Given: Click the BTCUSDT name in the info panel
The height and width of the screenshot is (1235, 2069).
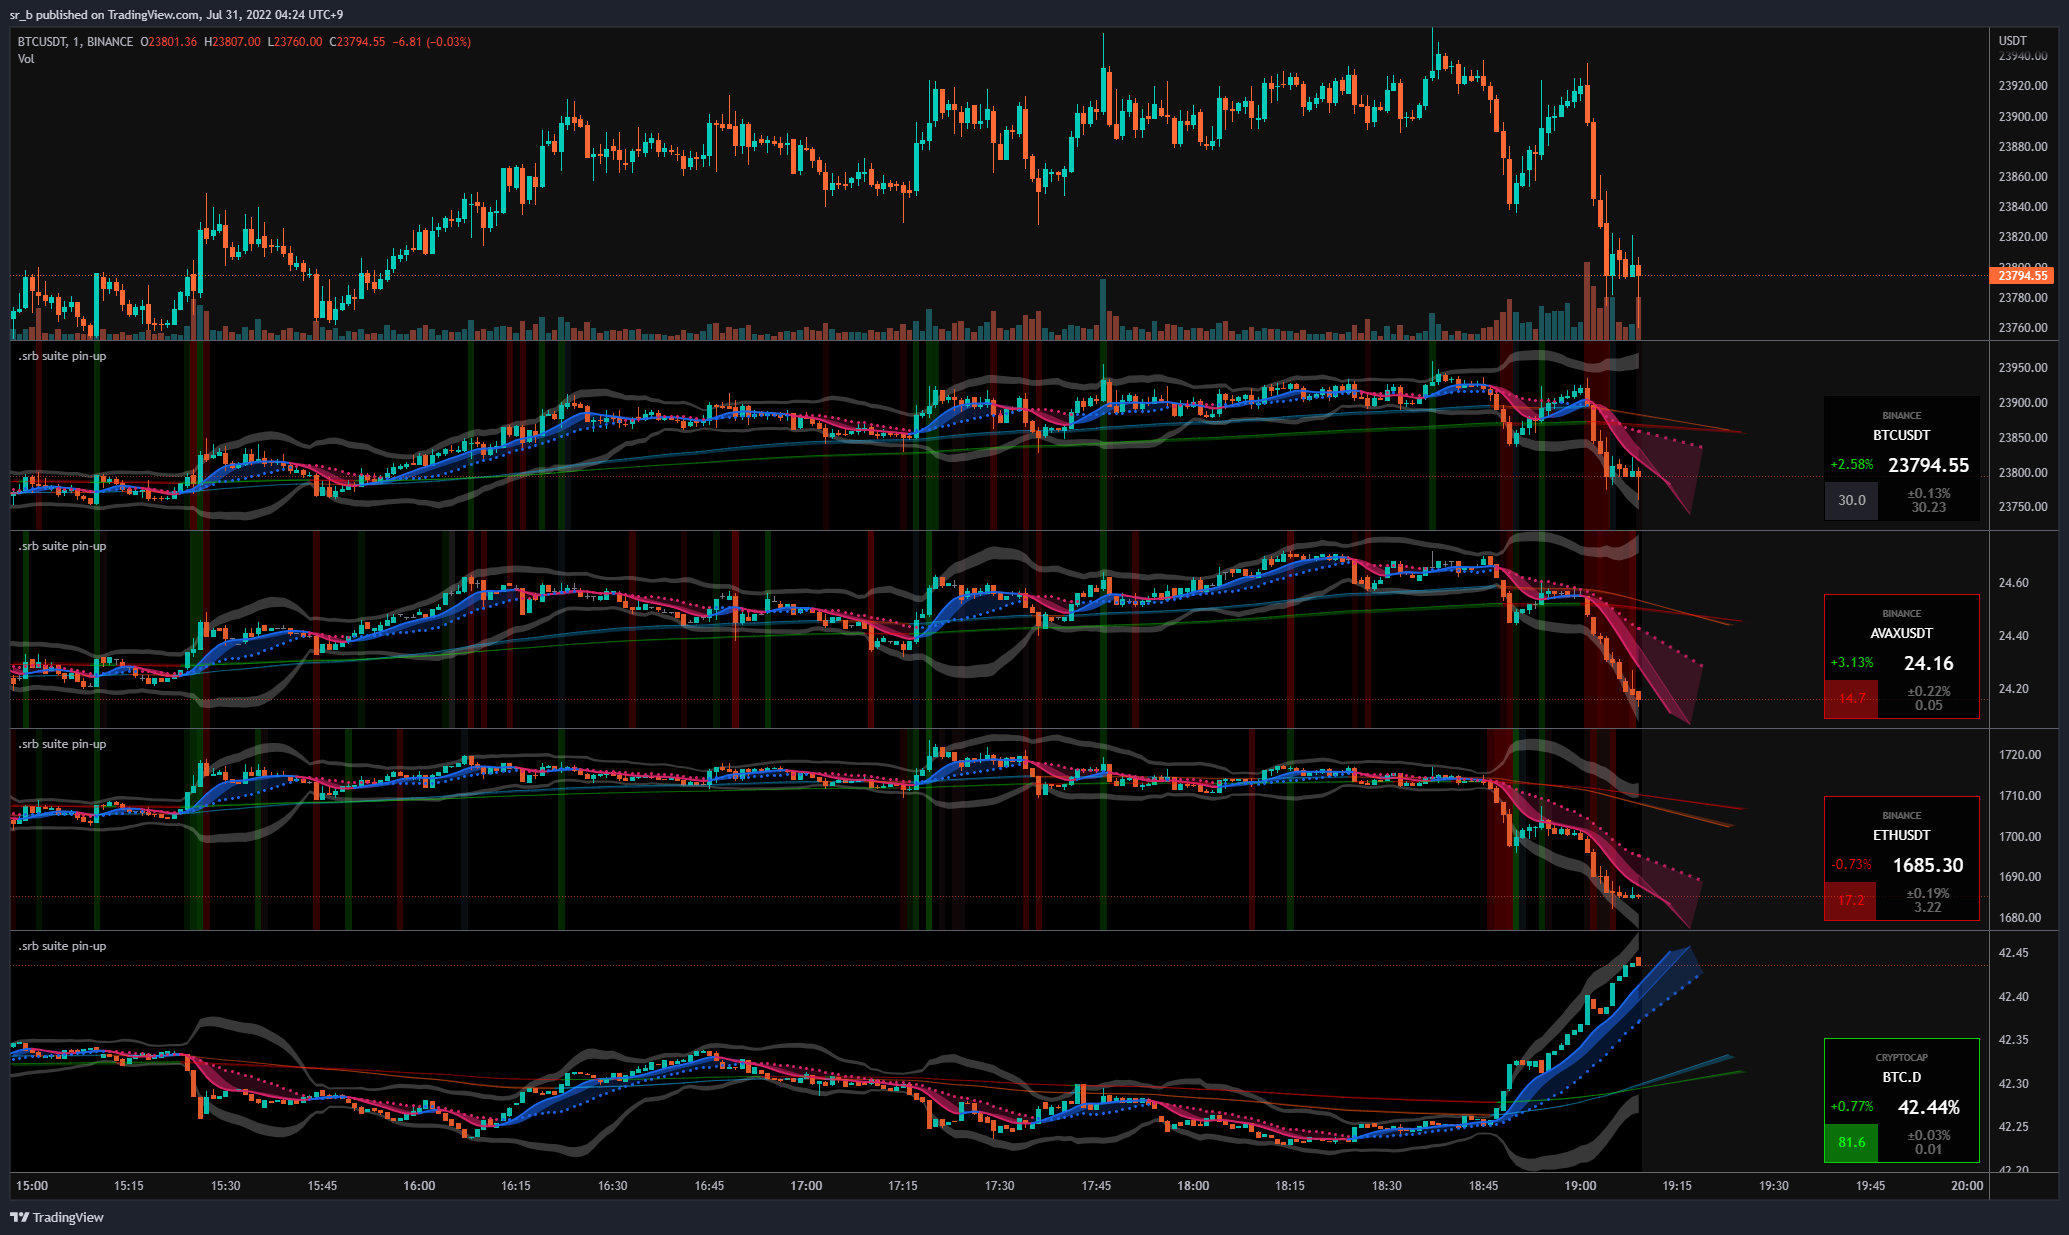Looking at the screenshot, I should [x=1901, y=435].
